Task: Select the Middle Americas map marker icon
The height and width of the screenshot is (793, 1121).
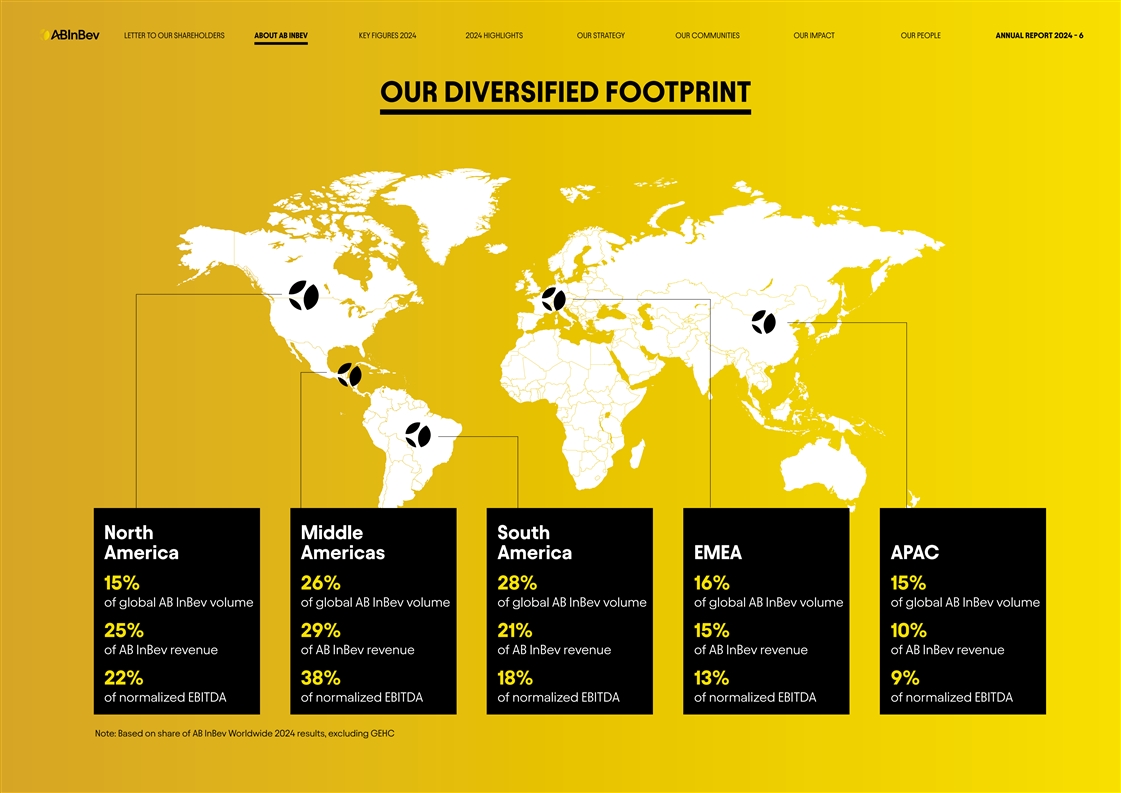Action: coord(350,374)
